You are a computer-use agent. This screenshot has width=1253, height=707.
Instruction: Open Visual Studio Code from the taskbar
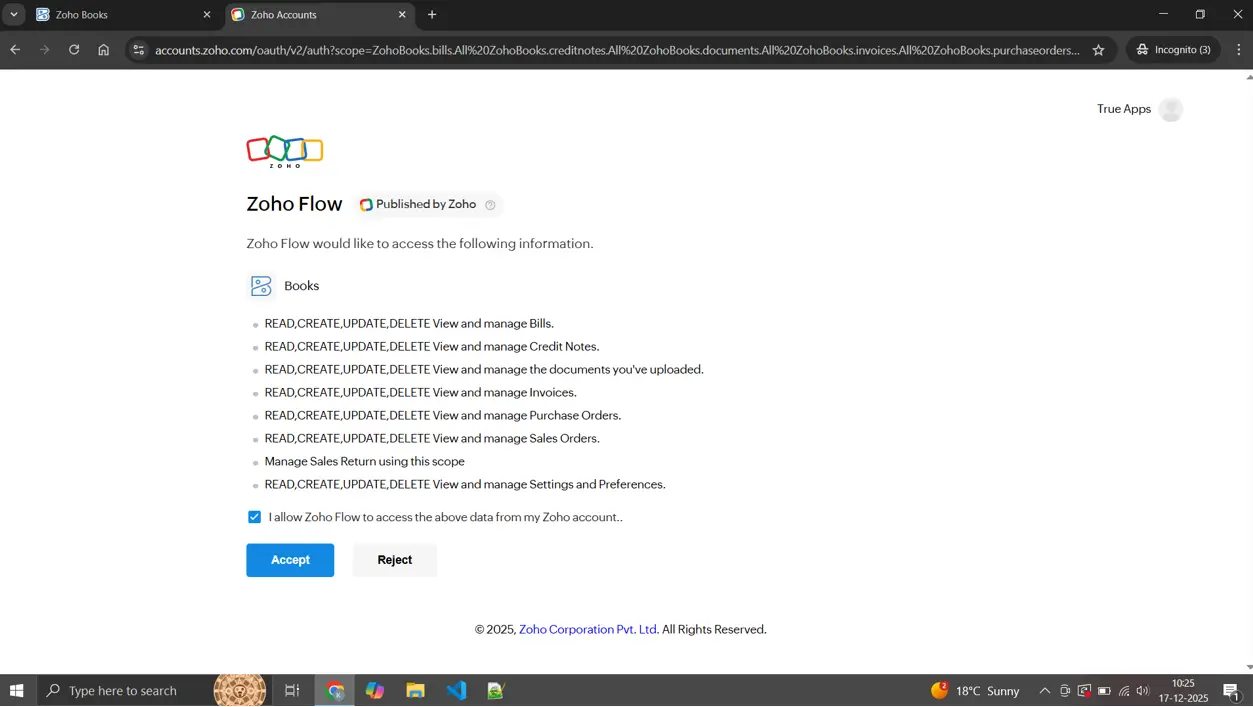click(x=456, y=690)
